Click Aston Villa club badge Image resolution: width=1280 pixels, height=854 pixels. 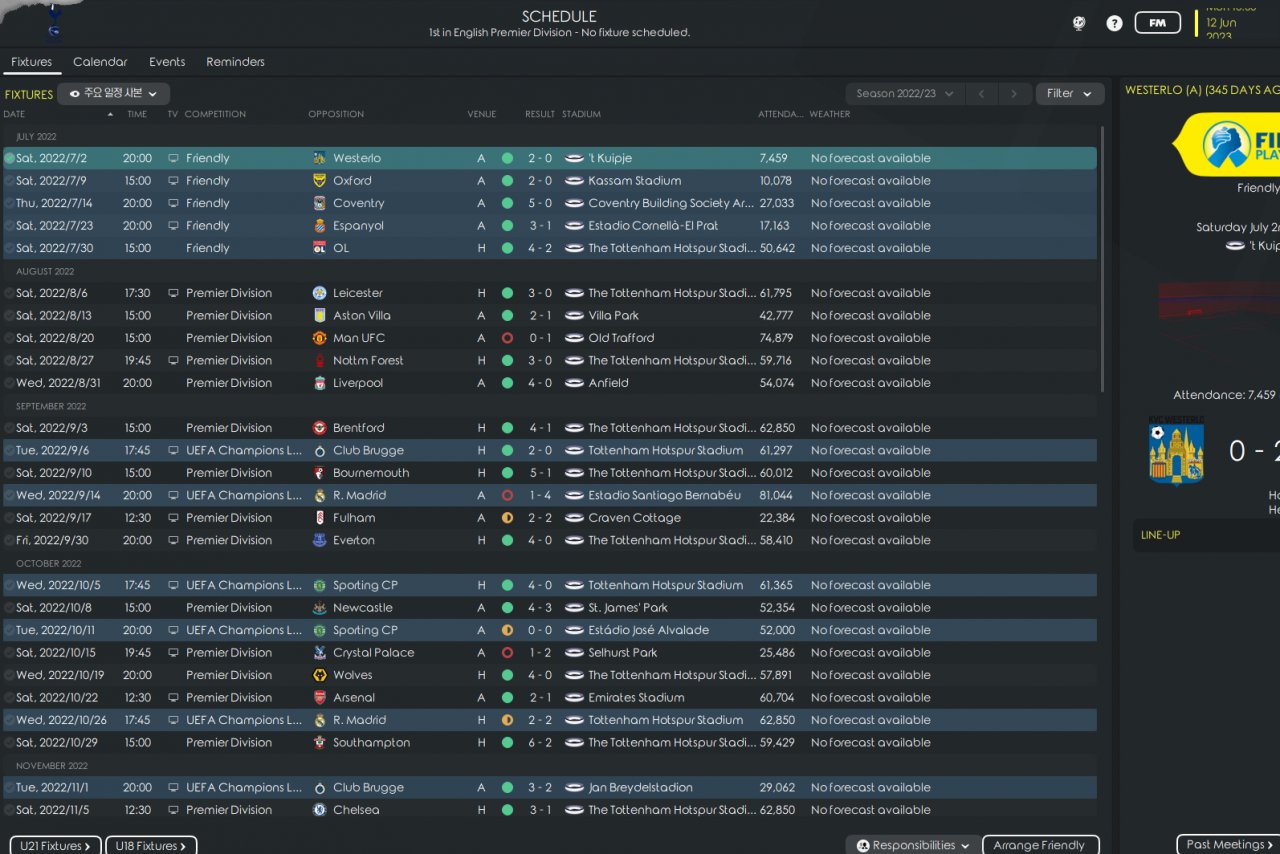(319, 316)
